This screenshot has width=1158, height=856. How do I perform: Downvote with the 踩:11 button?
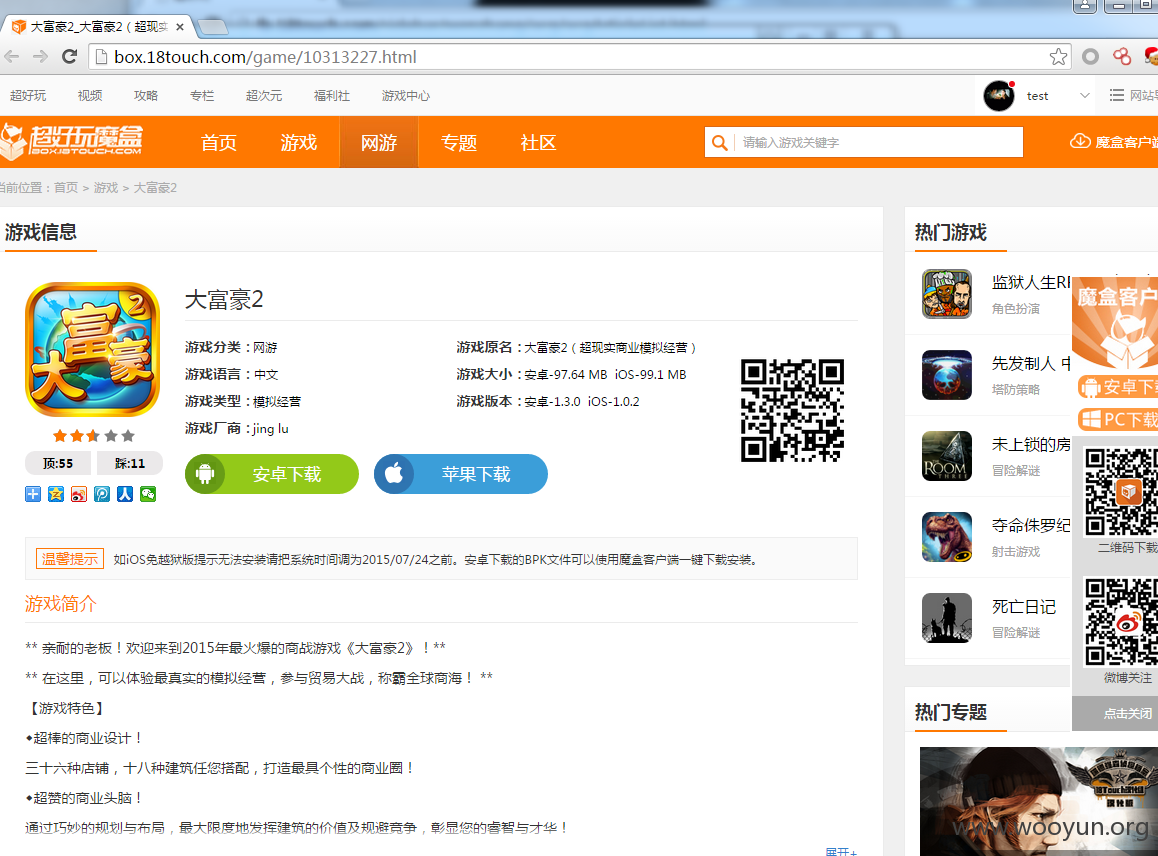pos(129,463)
